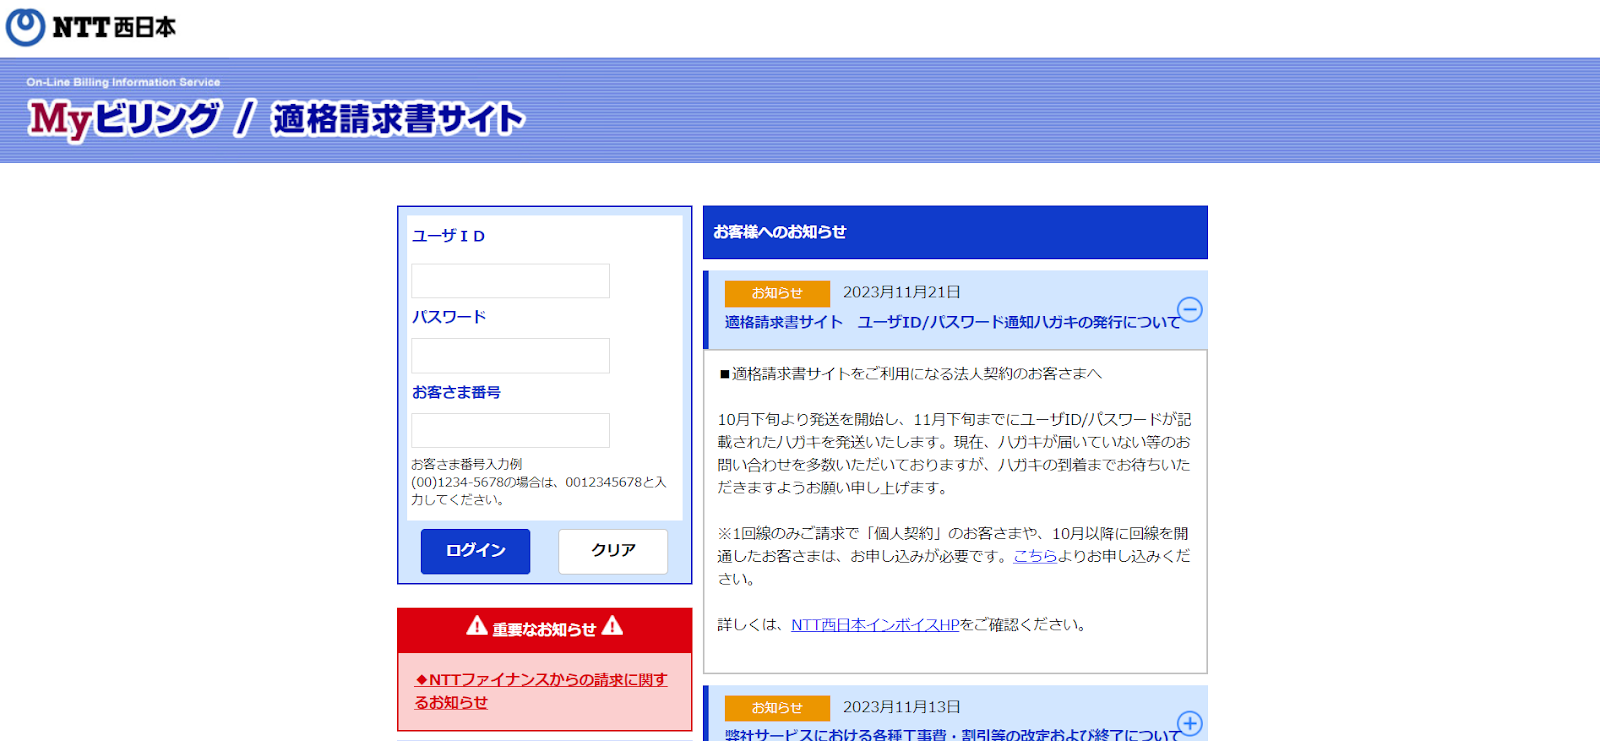
Task: Collapse the 2023月11月21日 notice with minus icon
Action: click(1189, 309)
